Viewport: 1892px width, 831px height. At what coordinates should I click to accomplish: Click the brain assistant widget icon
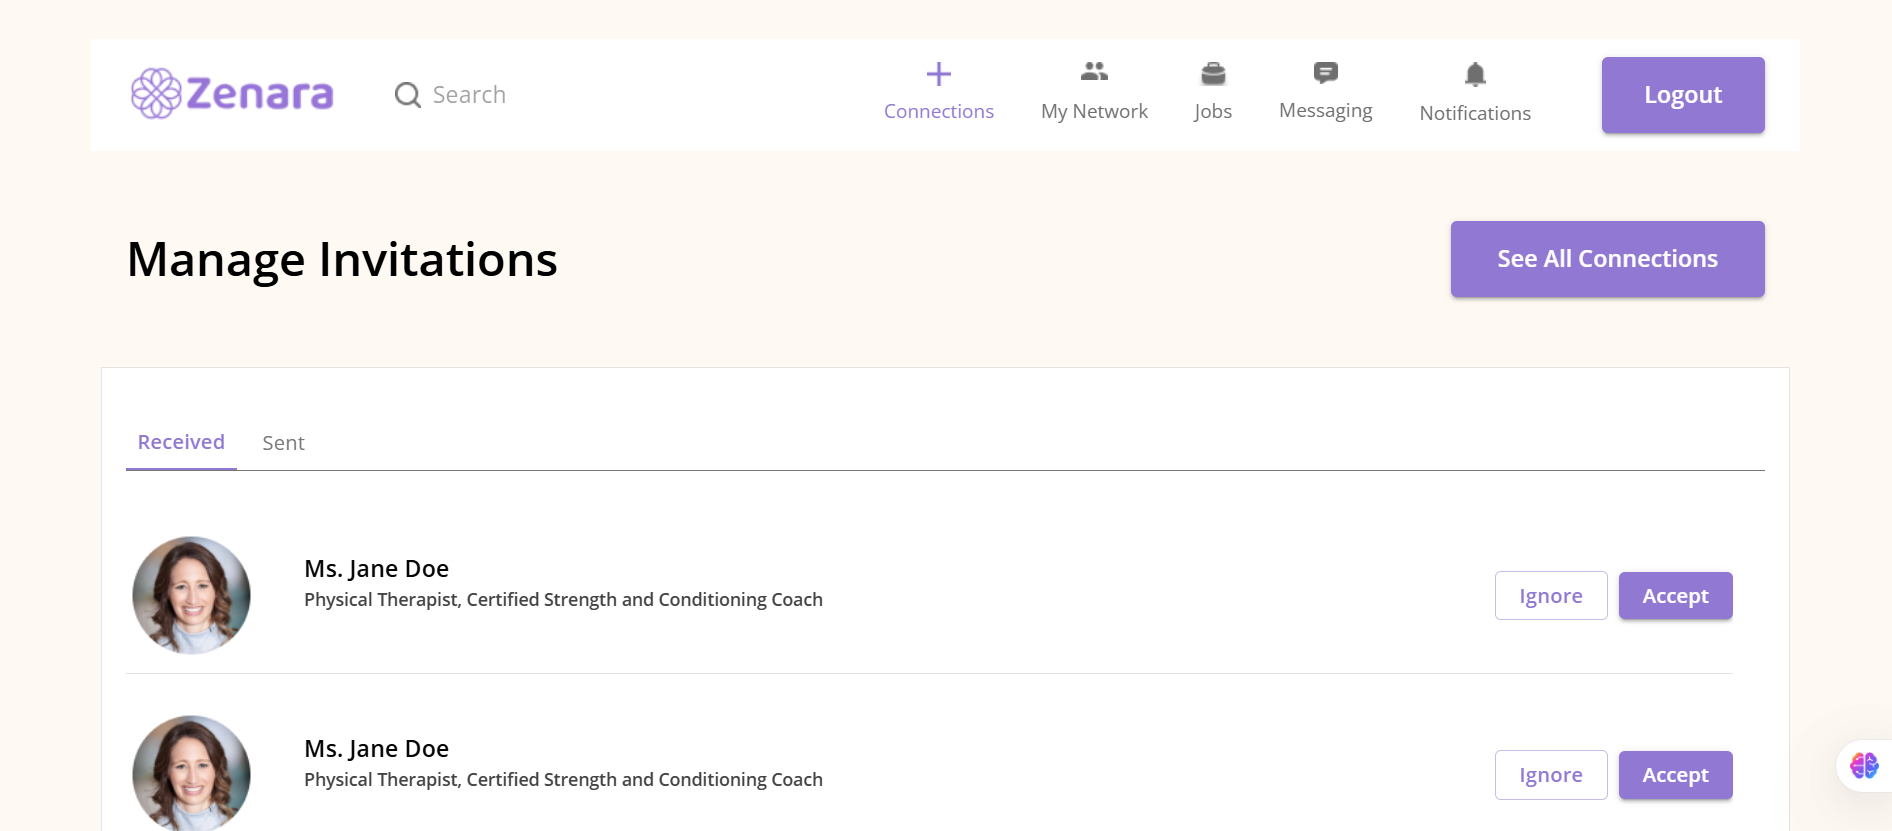coord(1864,766)
